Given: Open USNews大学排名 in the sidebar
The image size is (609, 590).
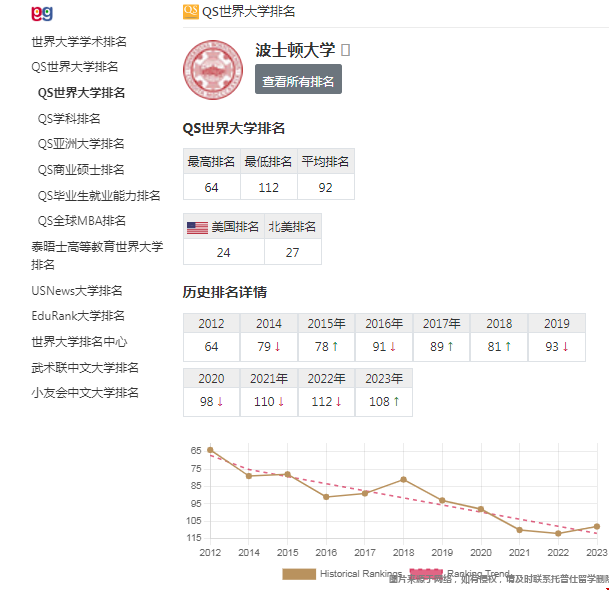Looking at the screenshot, I should (77, 291).
